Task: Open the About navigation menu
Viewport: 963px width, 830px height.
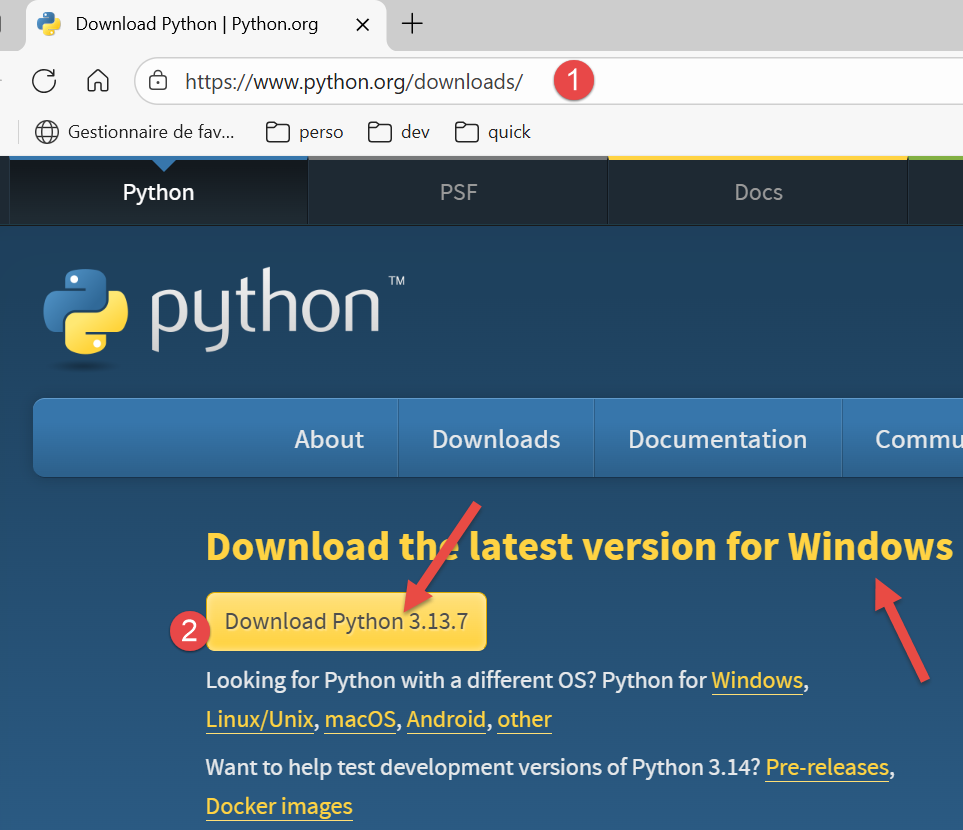Action: point(329,439)
